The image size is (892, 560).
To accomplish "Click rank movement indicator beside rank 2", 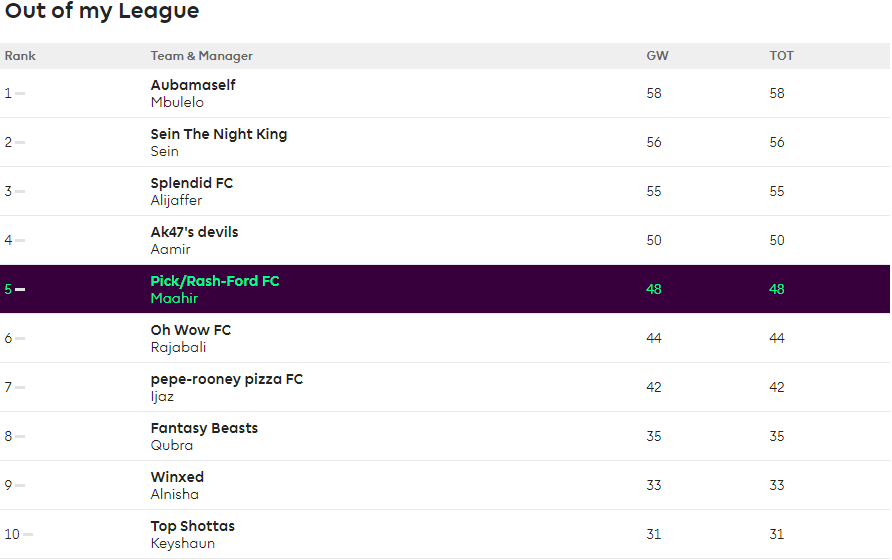I will [x=20, y=142].
